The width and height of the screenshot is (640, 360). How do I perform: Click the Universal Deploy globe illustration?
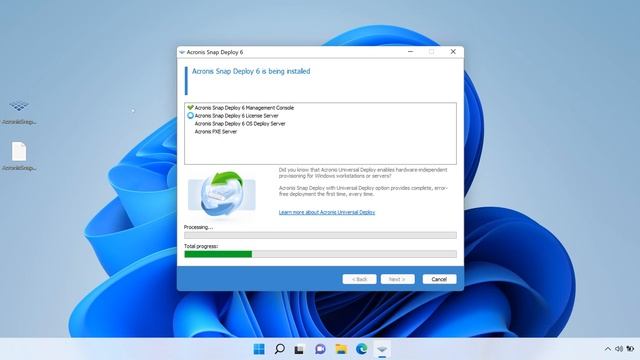222,194
